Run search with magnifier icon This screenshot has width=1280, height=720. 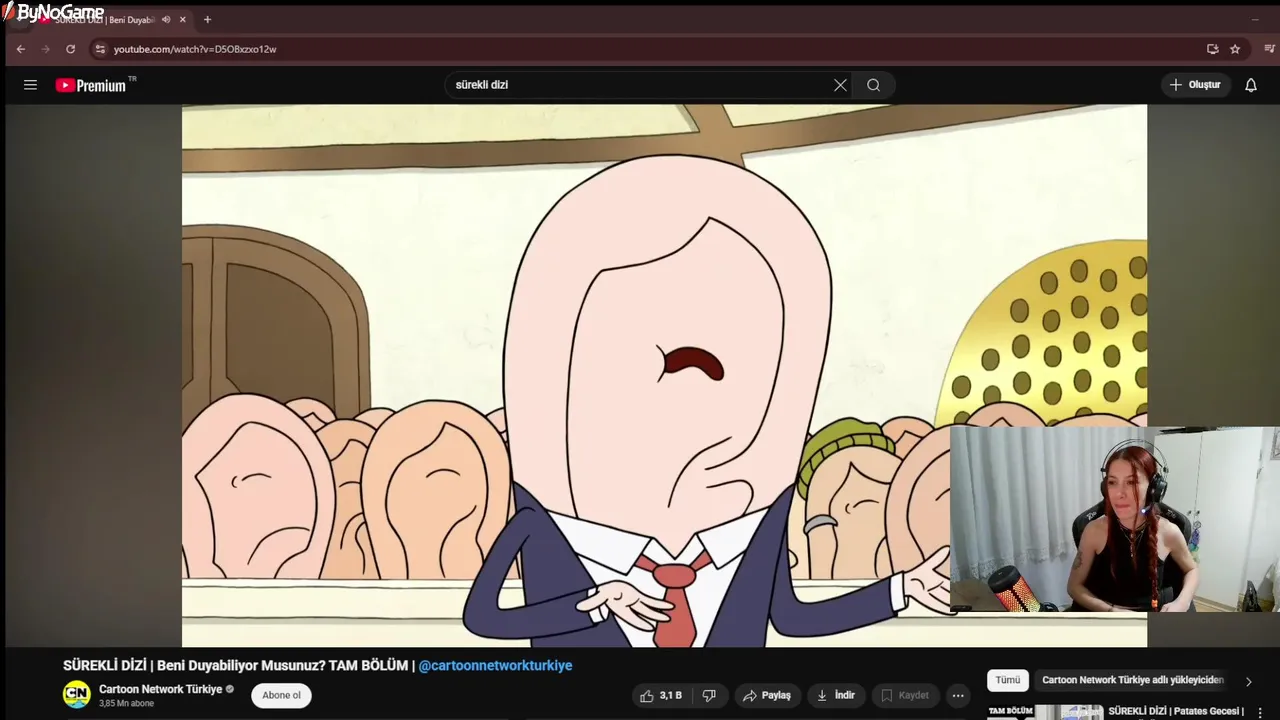click(x=874, y=85)
